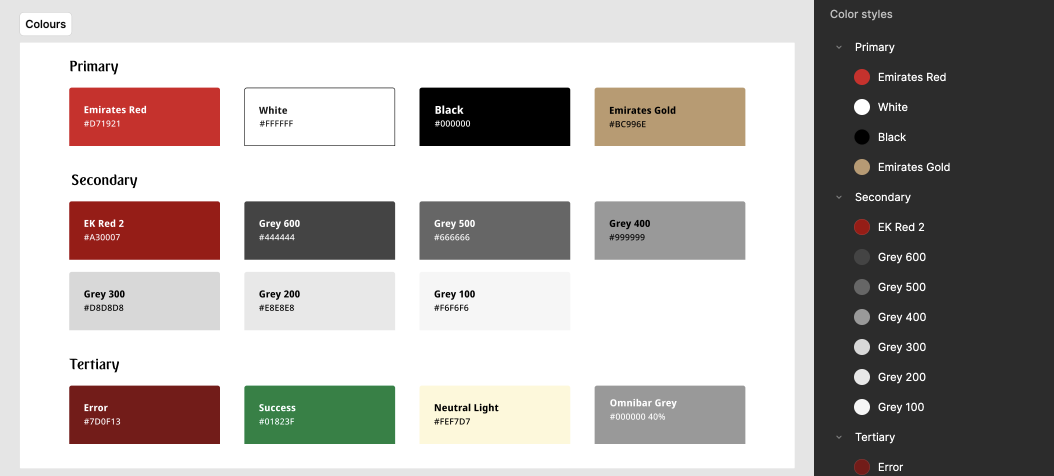Image resolution: width=1054 pixels, height=476 pixels.
Task: Select the Neutral Light #FEF7D7 card
Action: tap(495, 415)
